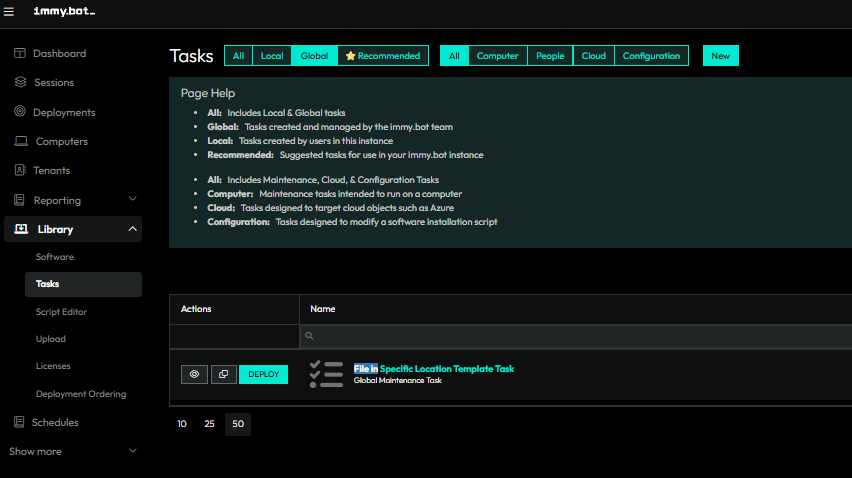Image resolution: width=852 pixels, height=478 pixels.
Task: Click the duplicate task icon button
Action: [x=222, y=374]
